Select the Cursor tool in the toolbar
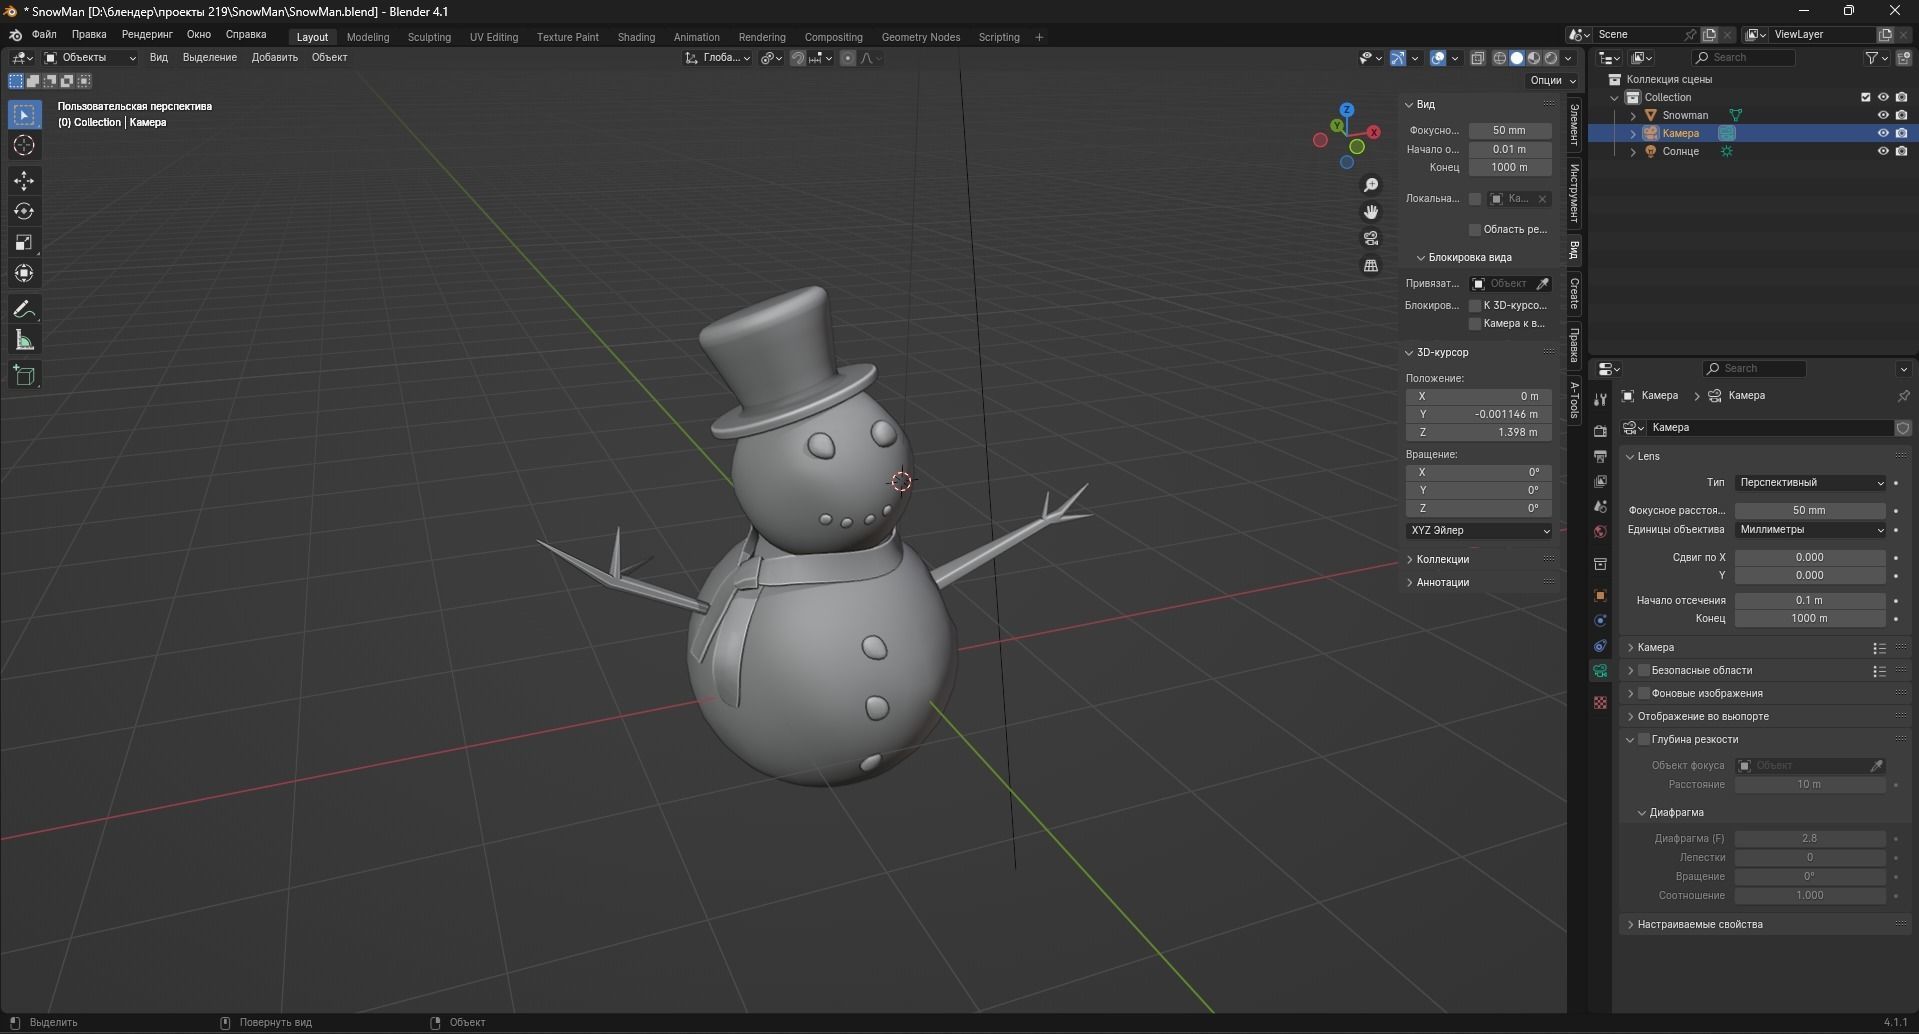Screen dimensions: 1919x1034 point(25,146)
